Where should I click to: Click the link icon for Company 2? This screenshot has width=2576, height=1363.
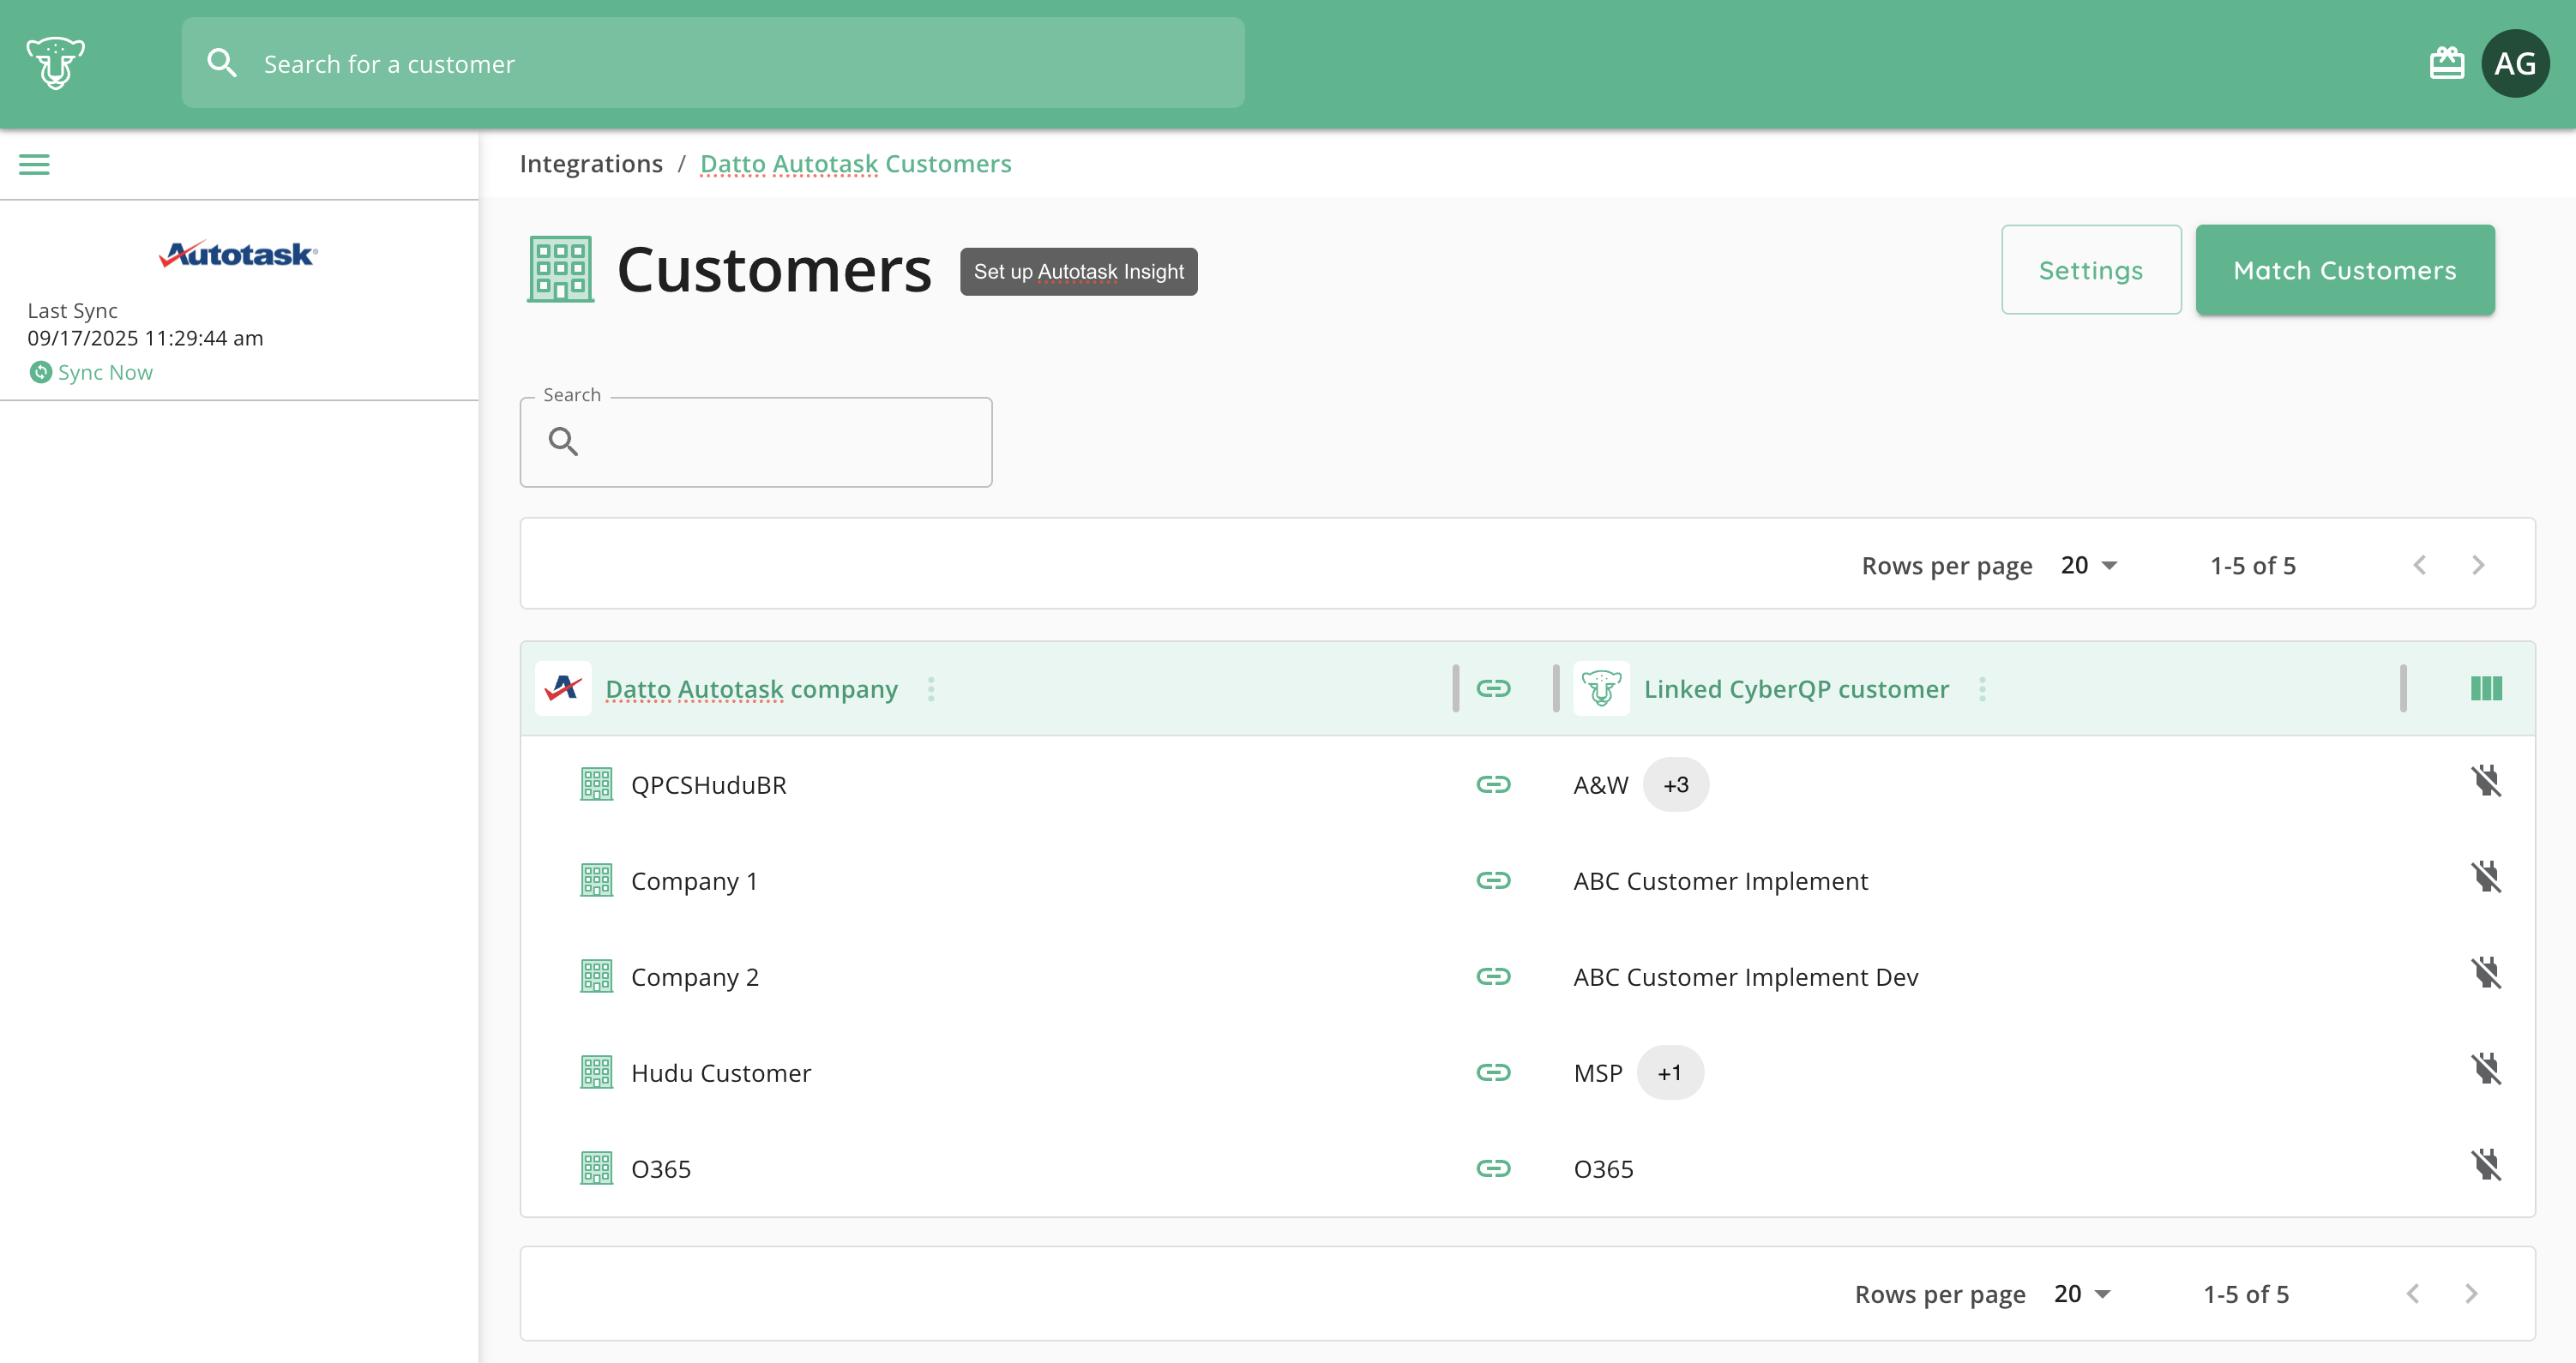click(1493, 976)
